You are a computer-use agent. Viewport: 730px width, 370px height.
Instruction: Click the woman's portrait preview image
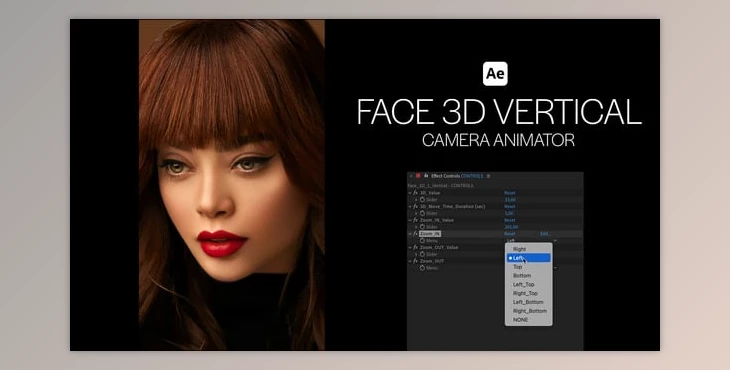tap(232, 185)
